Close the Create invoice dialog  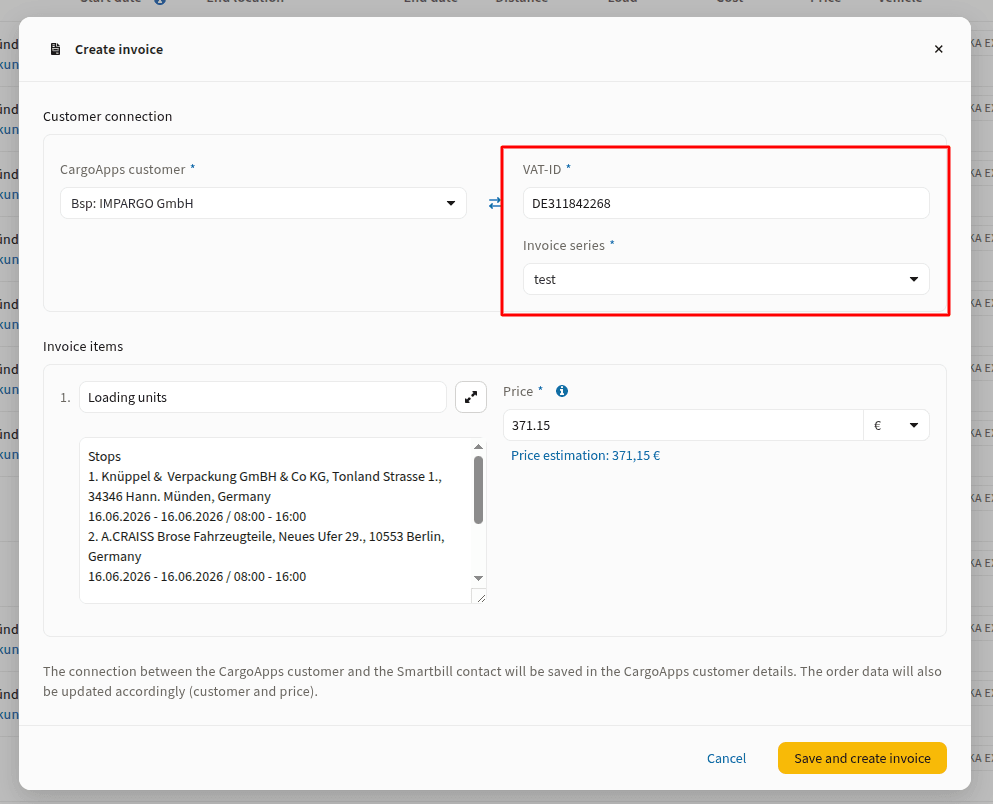pos(939,49)
